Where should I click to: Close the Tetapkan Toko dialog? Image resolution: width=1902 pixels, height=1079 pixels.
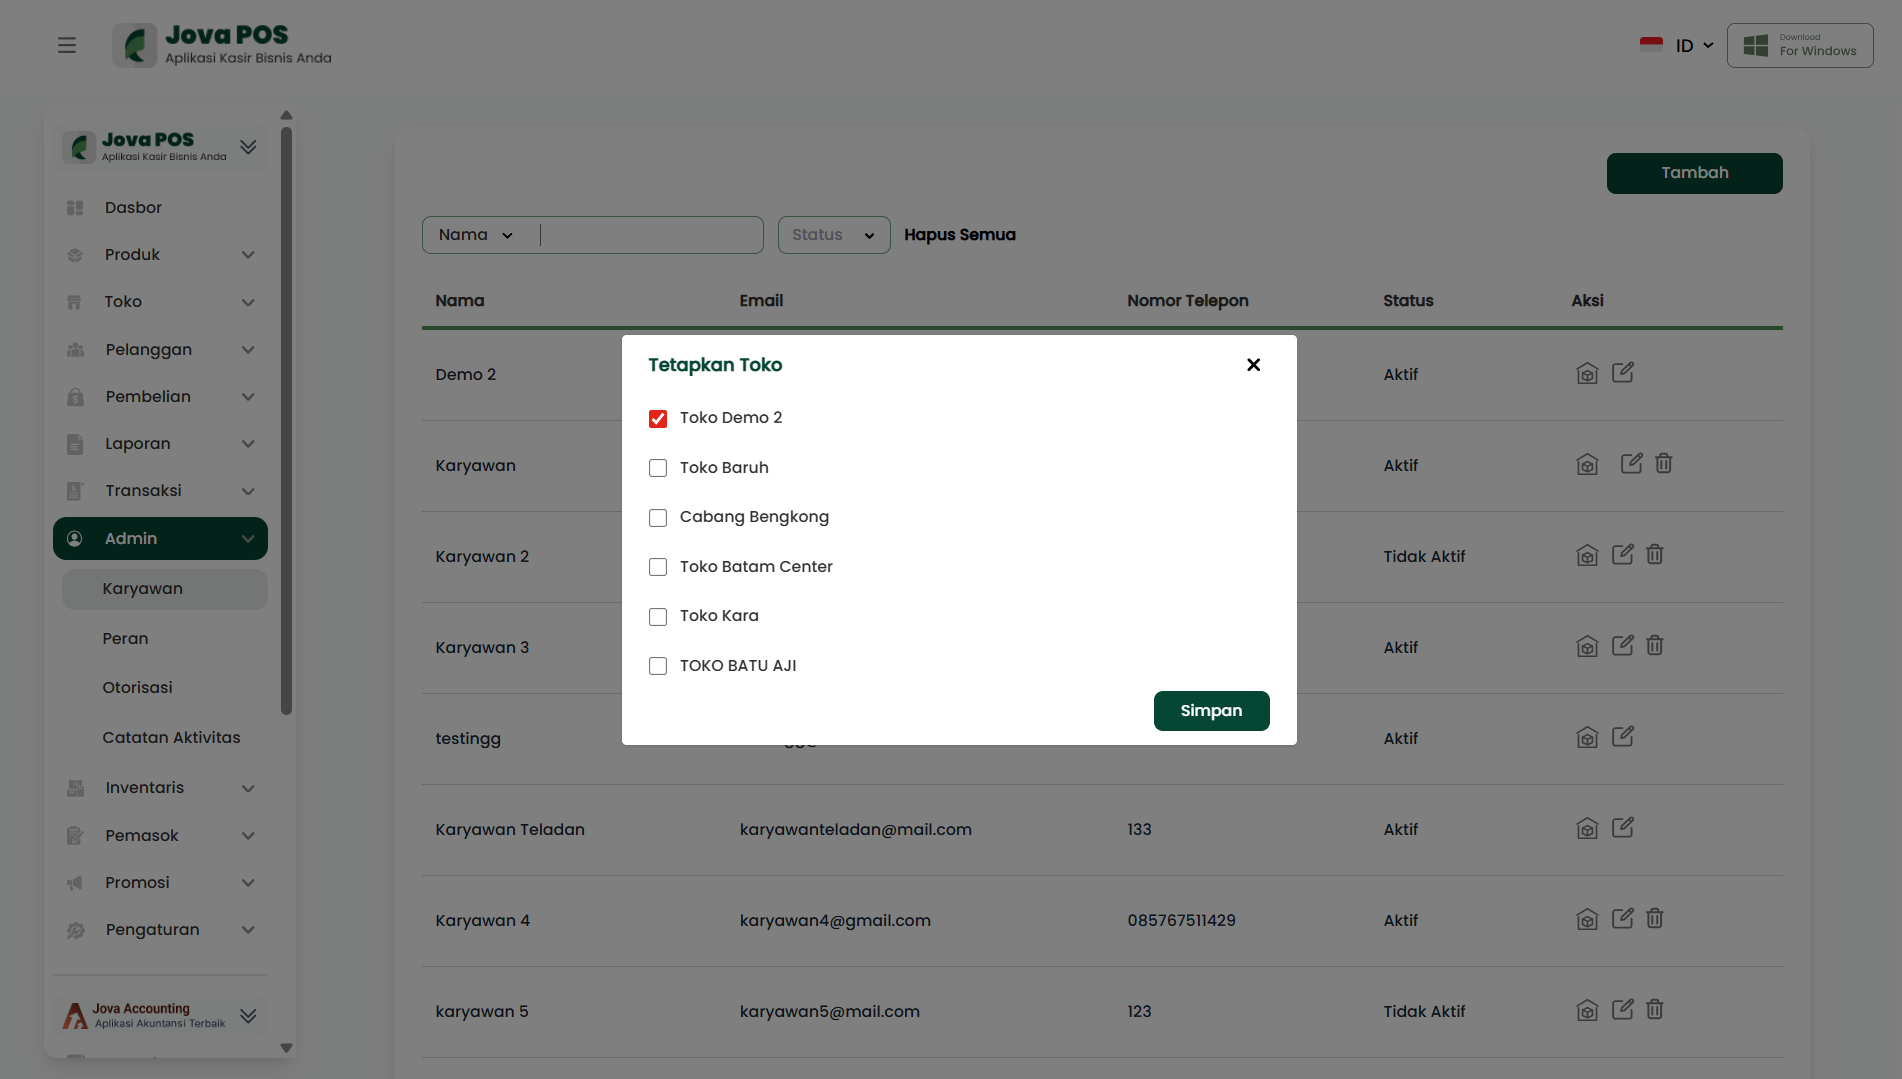[x=1253, y=365]
